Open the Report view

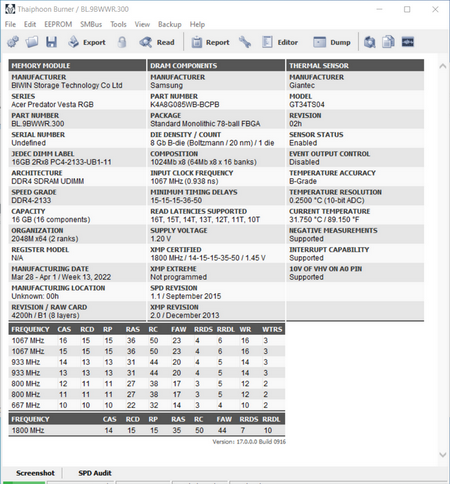click(x=210, y=42)
